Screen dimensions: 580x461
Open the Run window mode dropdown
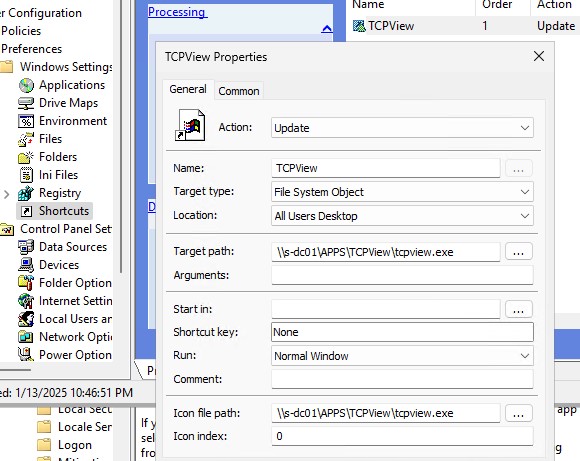(x=402, y=356)
